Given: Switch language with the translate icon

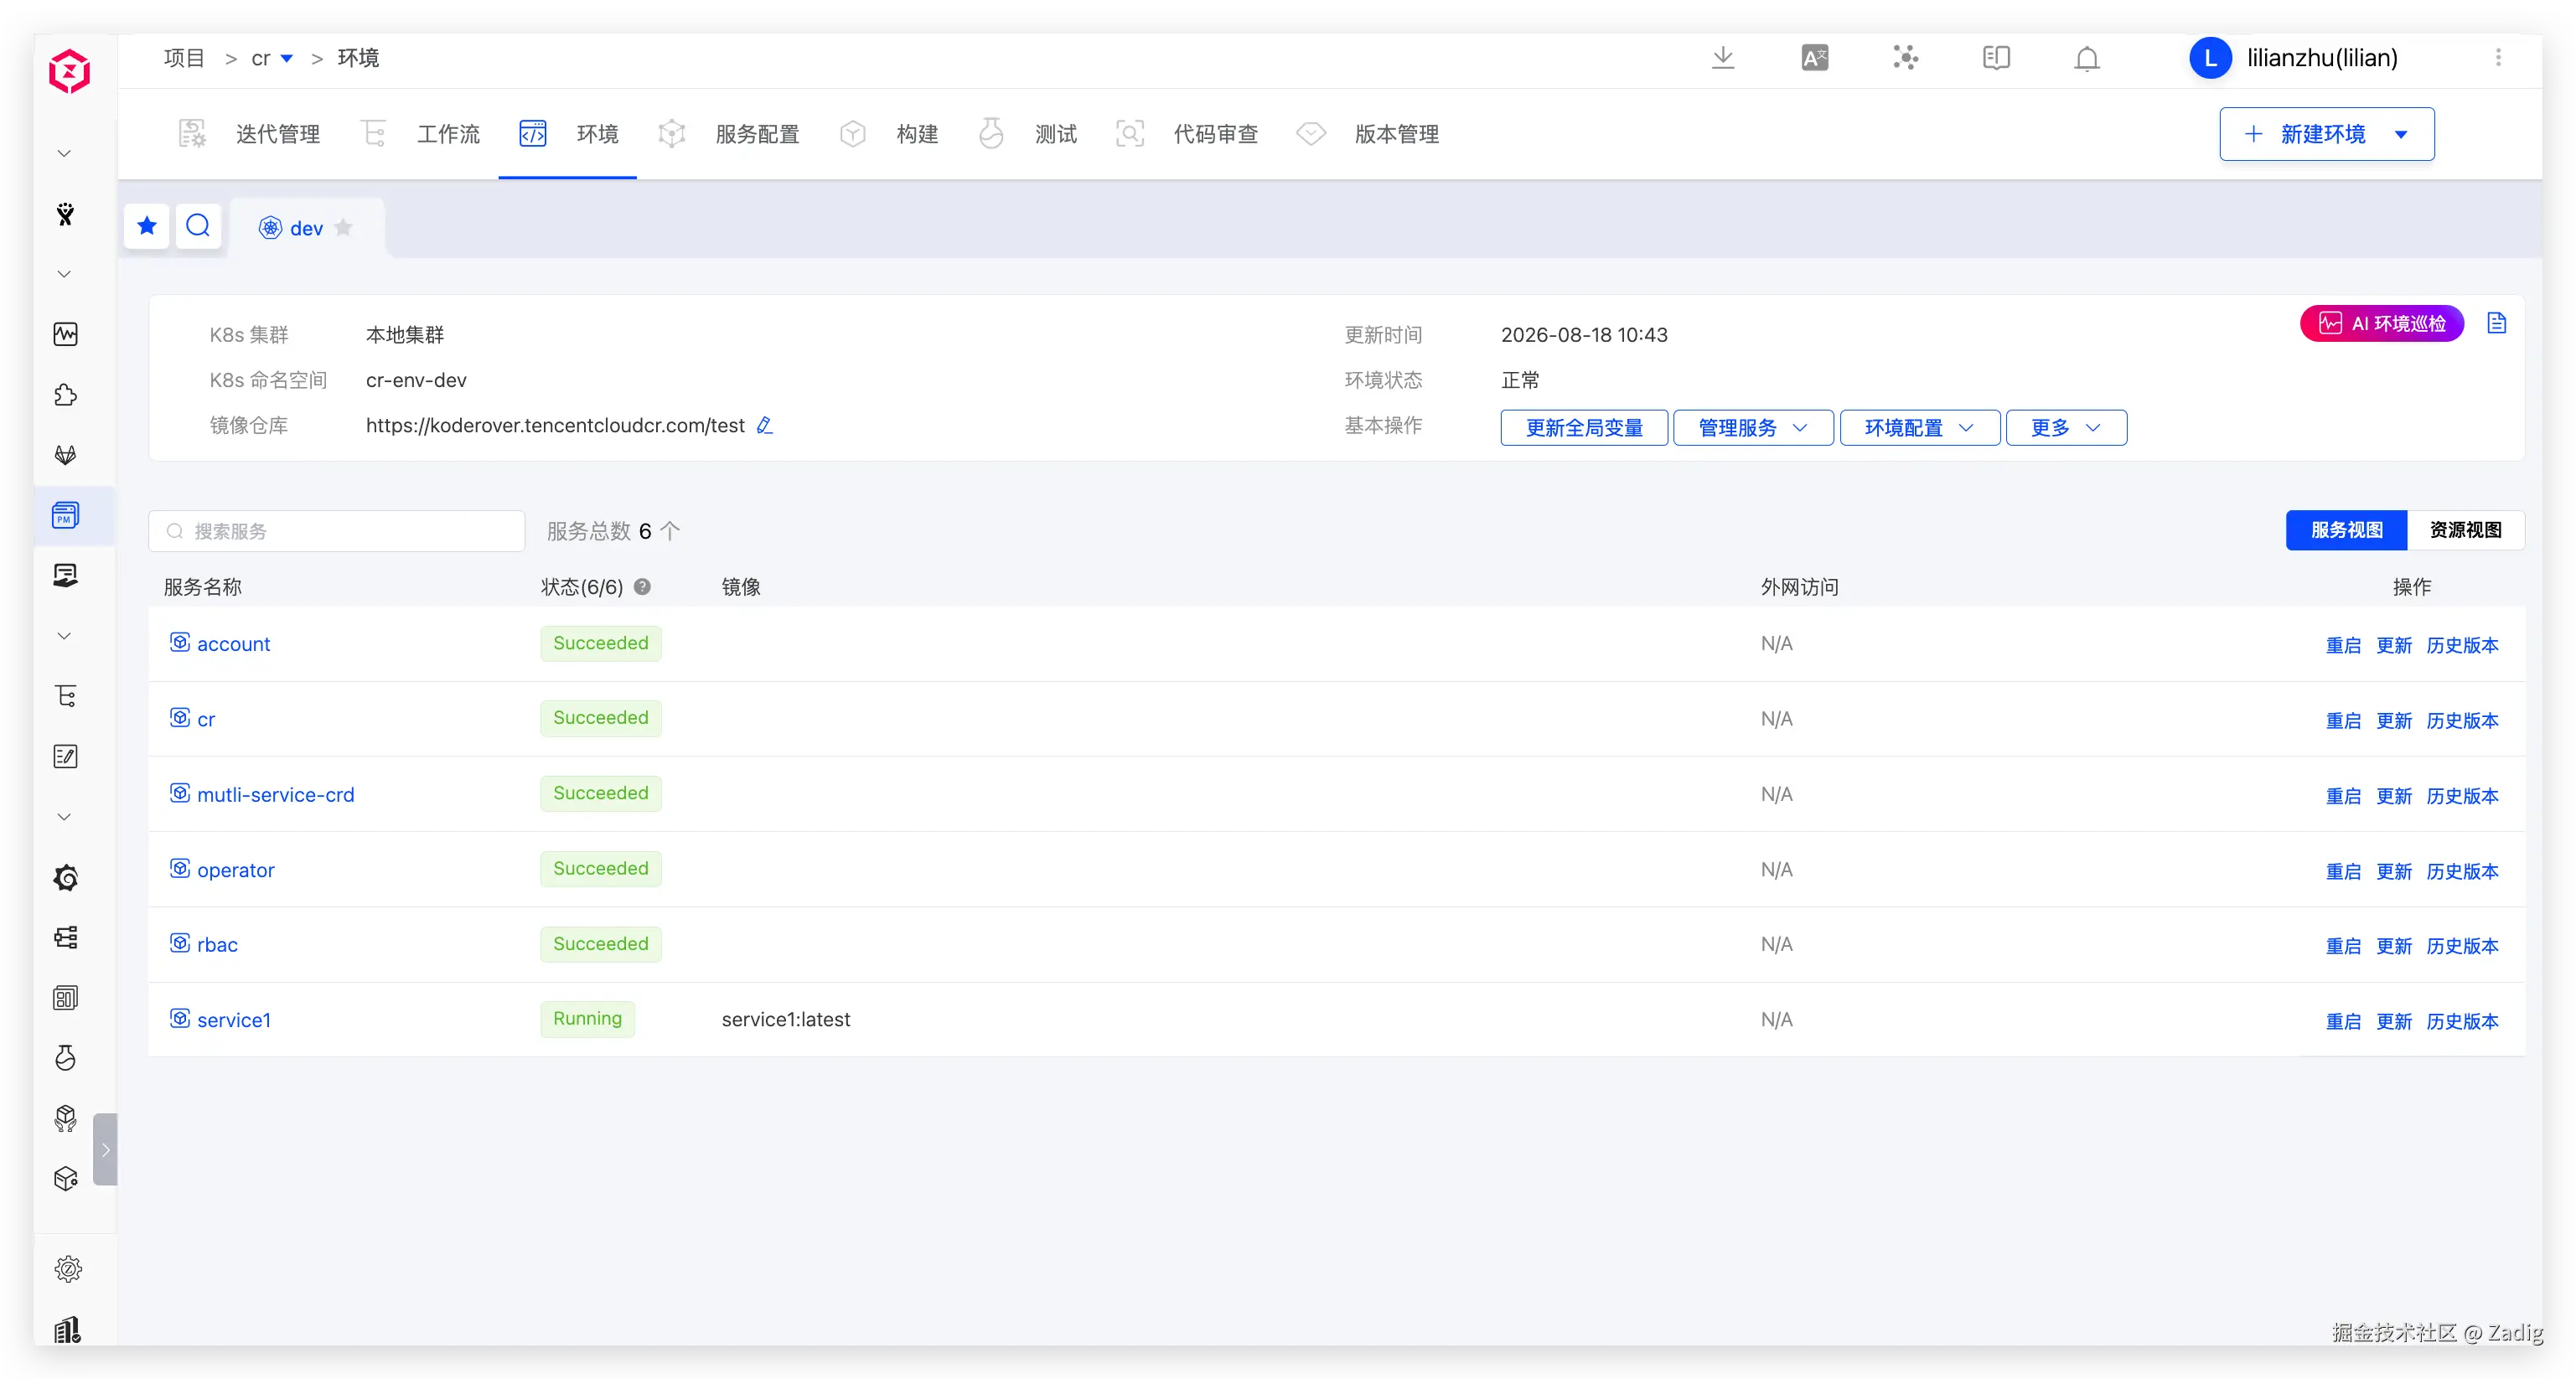Looking at the screenshot, I should pos(1814,58).
